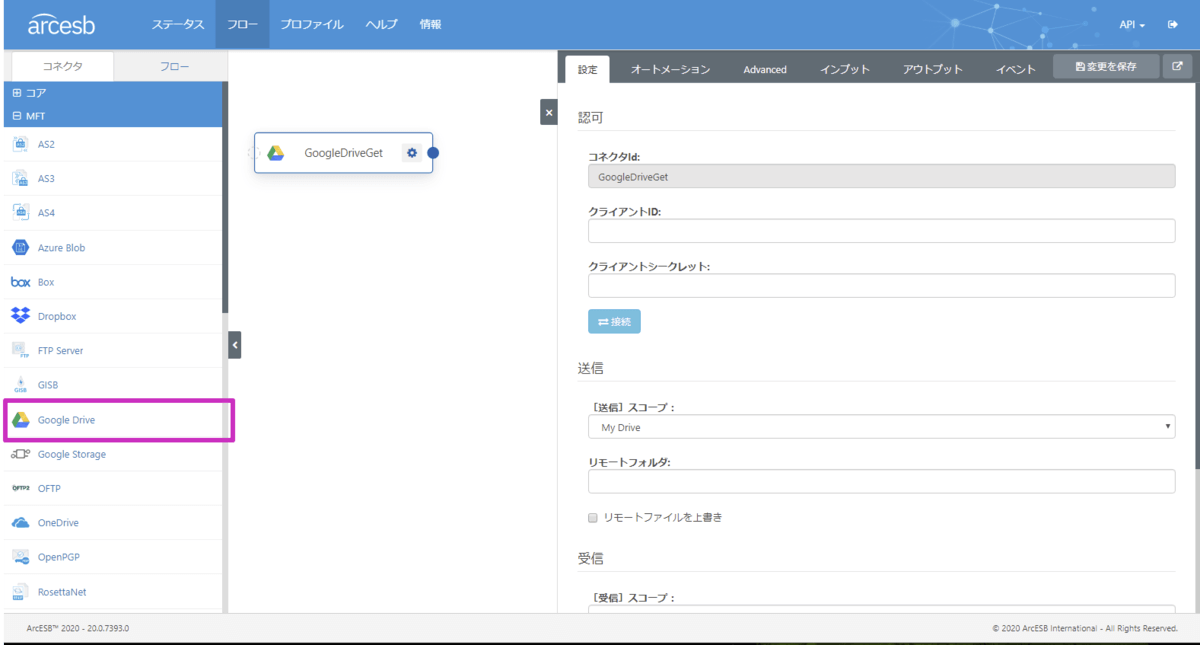Choose the Google Storage connector icon
The image size is (1200, 645).
[20, 454]
